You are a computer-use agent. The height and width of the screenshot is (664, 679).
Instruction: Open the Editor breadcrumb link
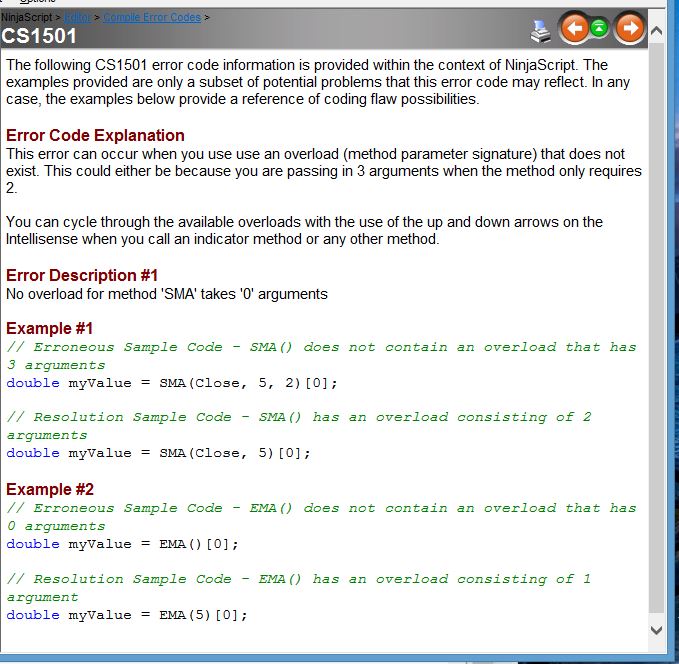point(78,17)
